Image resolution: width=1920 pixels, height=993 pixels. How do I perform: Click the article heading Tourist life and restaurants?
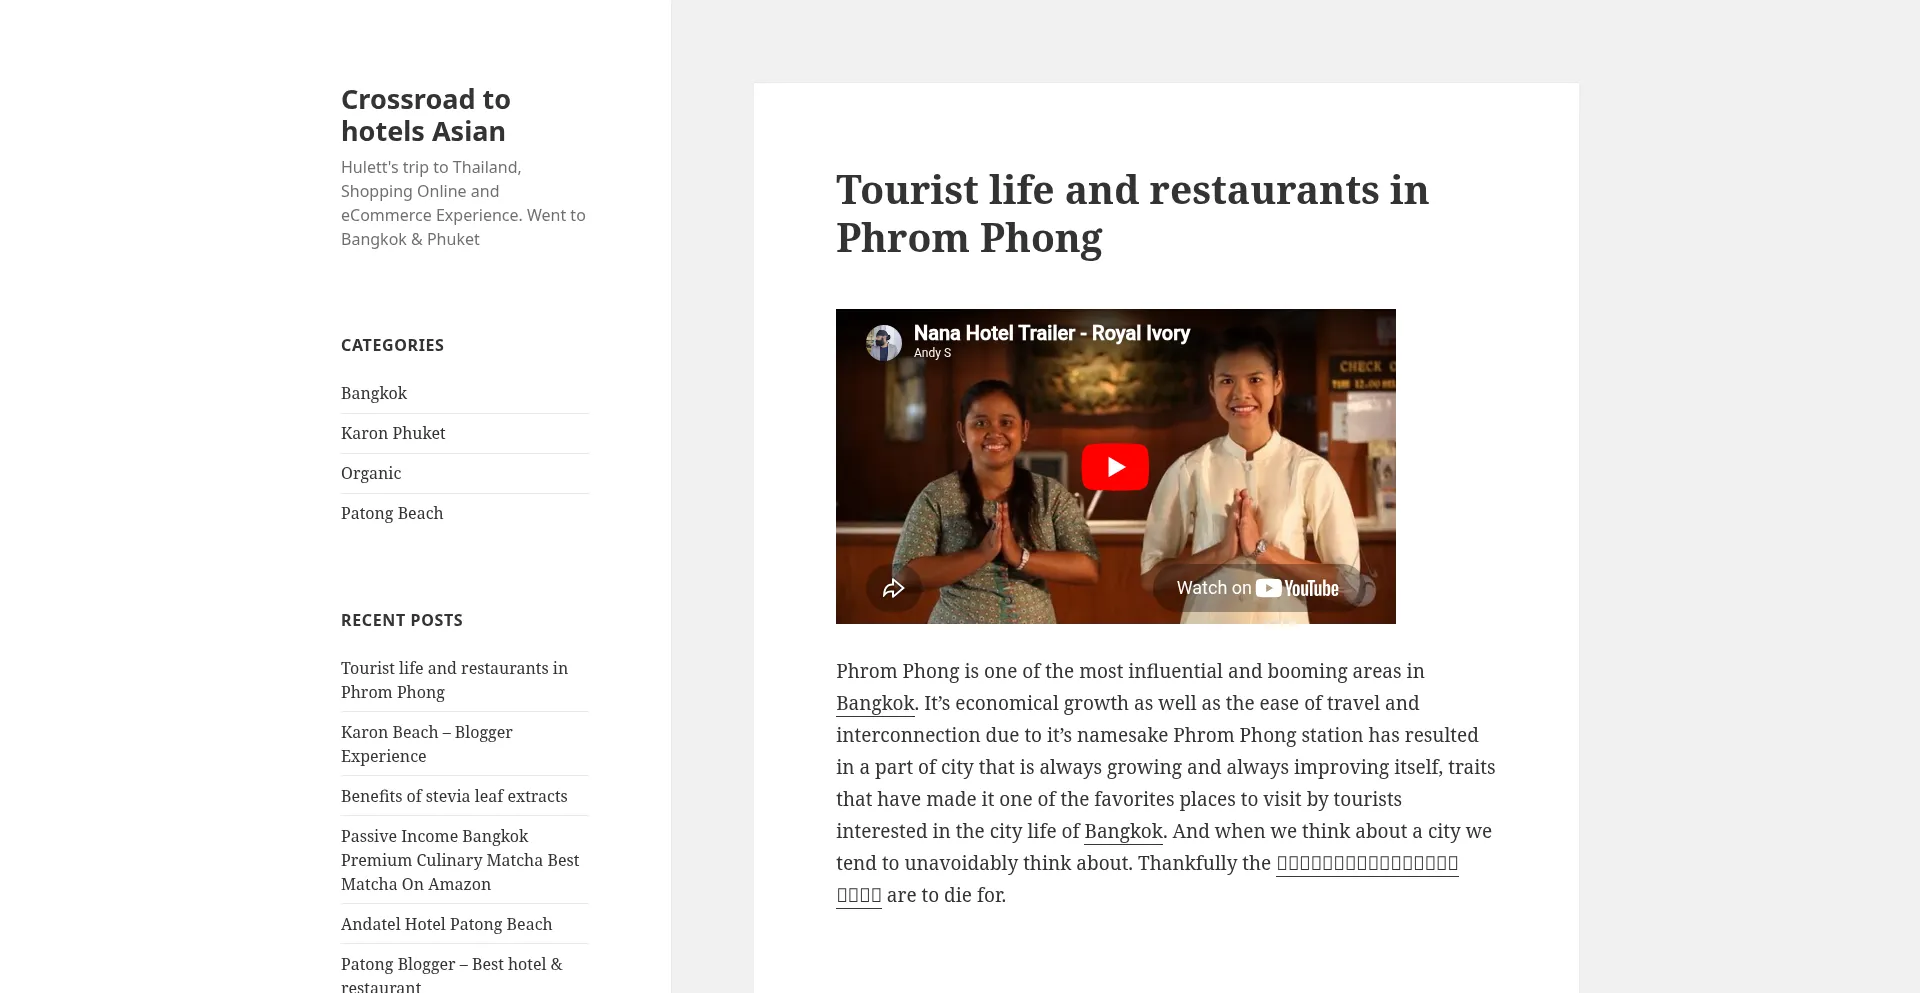click(x=1132, y=213)
